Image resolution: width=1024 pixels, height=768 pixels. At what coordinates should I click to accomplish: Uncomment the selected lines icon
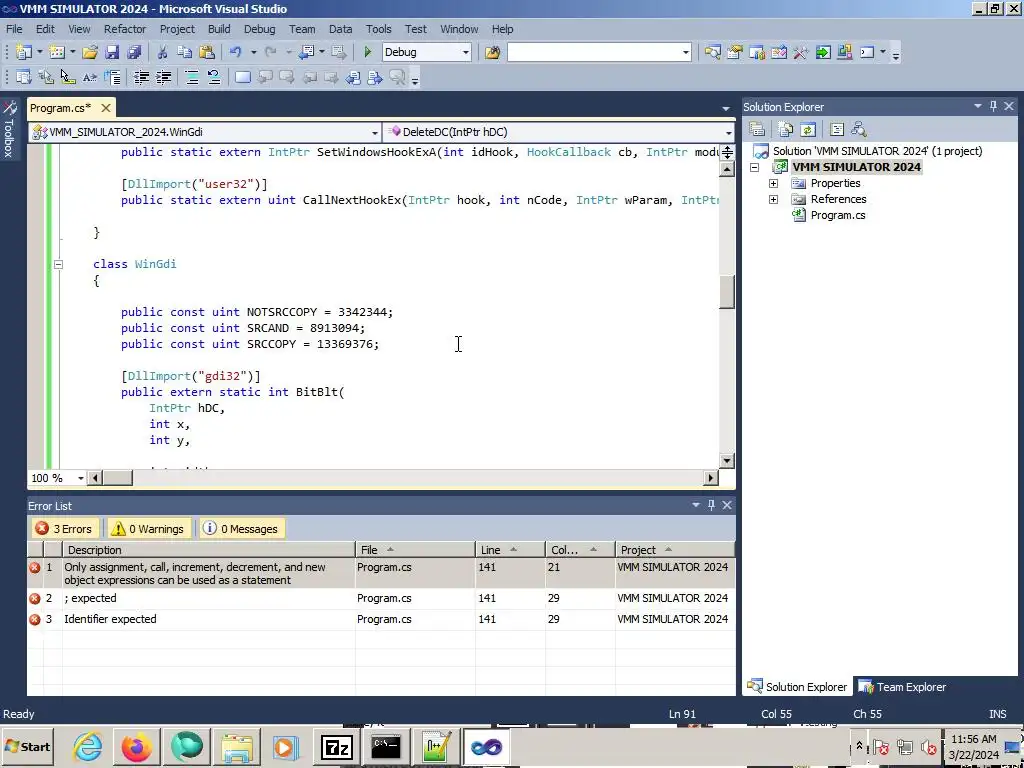coord(214,78)
